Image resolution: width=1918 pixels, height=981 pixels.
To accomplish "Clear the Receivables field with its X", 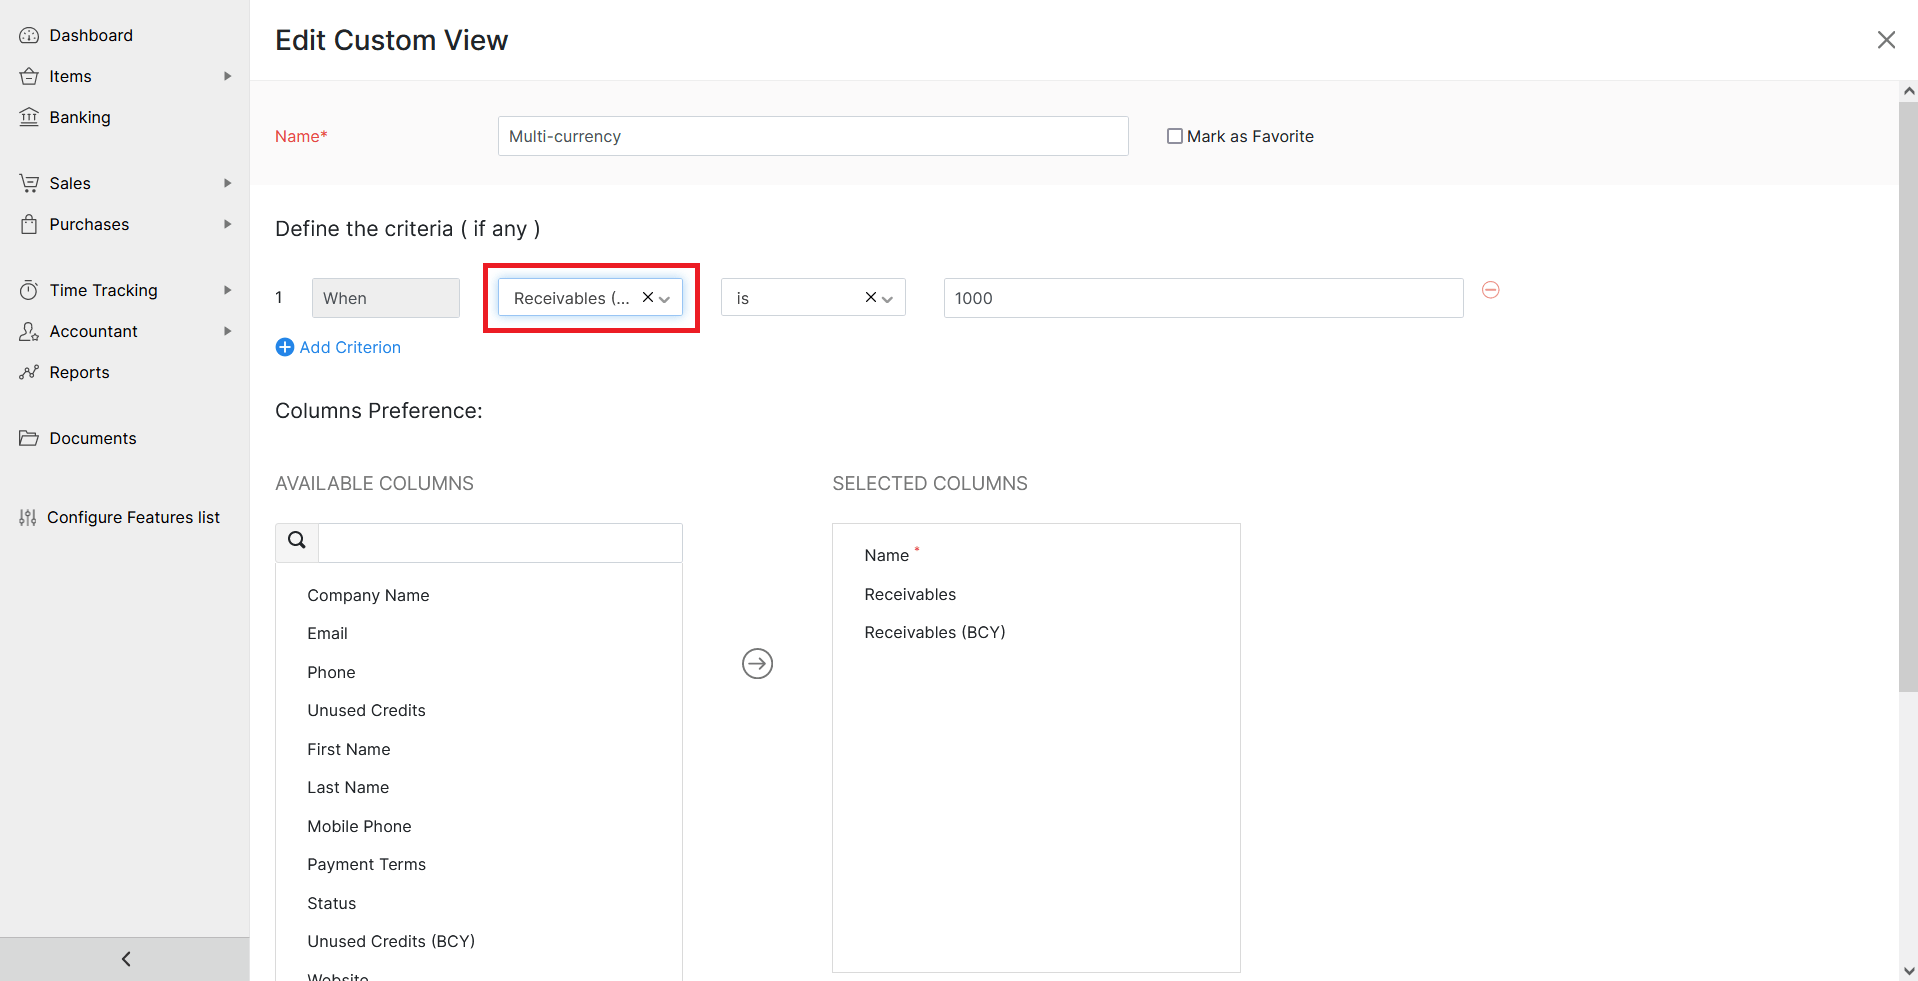I will 648,297.
